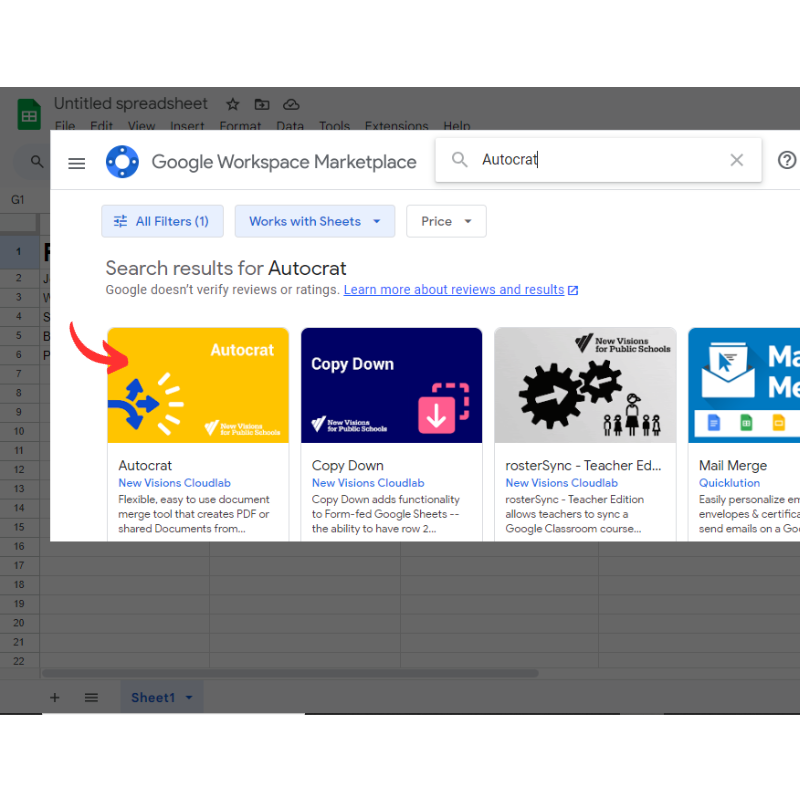Screen dimensions: 800x800
Task: Open the Copy Down add-on thumbnail
Action: pyautogui.click(x=391, y=385)
